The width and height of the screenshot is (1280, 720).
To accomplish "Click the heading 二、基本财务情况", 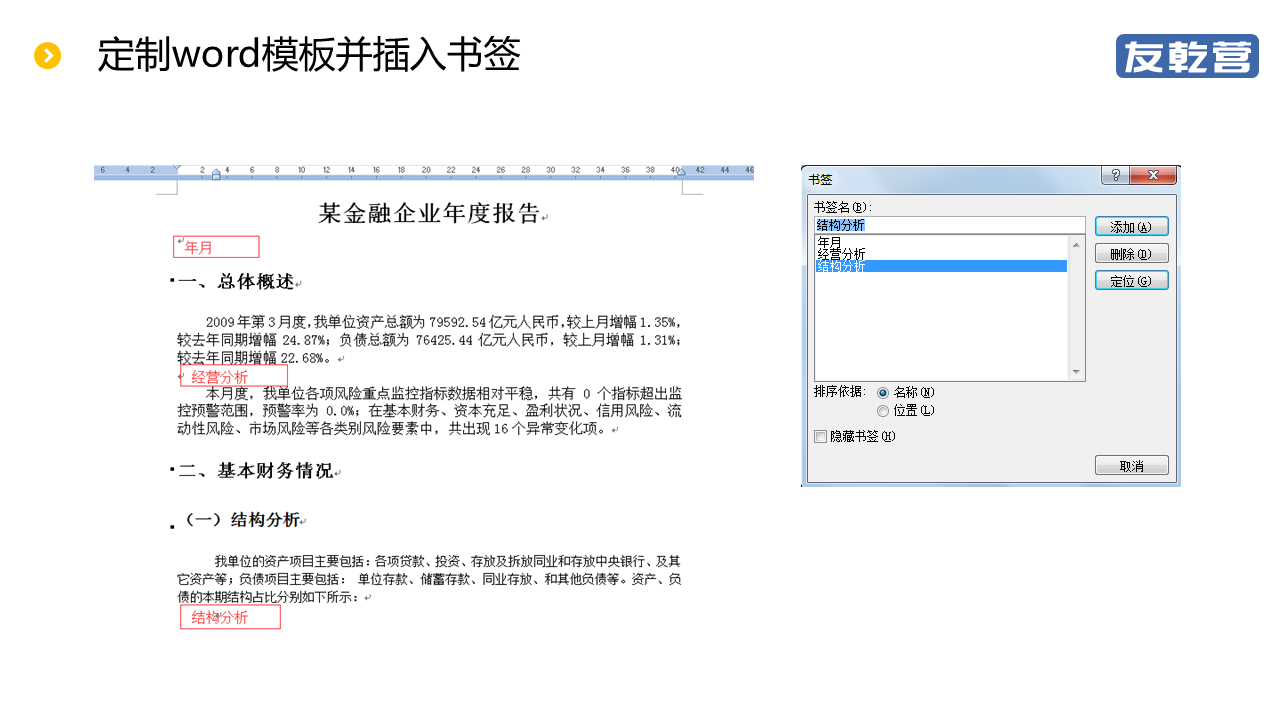I will tap(256, 471).
